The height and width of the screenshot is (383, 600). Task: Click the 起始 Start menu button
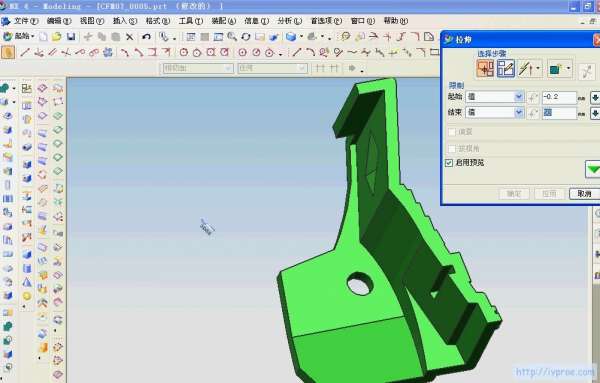(19, 36)
